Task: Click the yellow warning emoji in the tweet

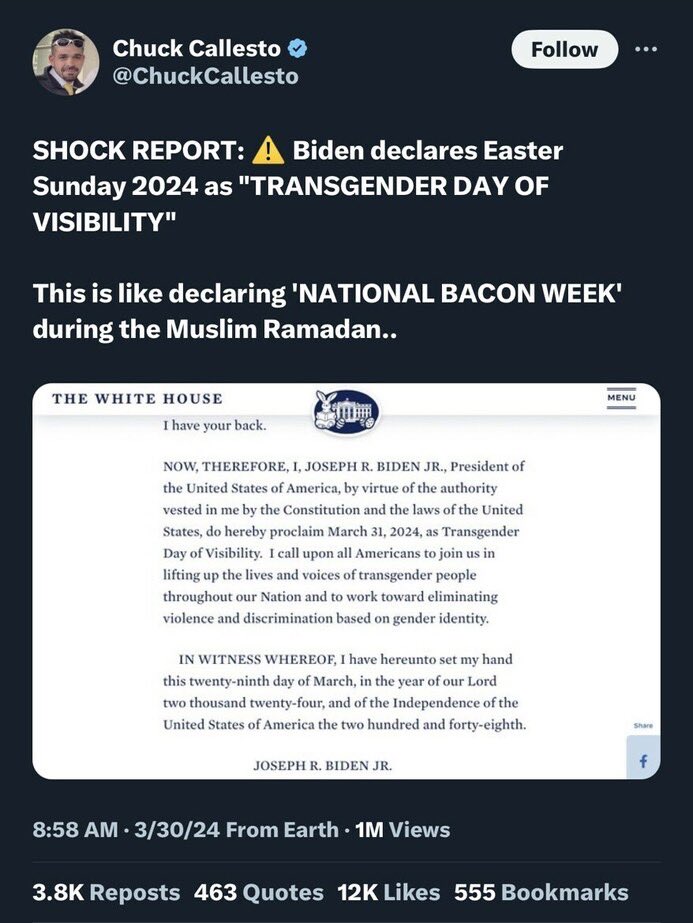Action: [268, 151]
